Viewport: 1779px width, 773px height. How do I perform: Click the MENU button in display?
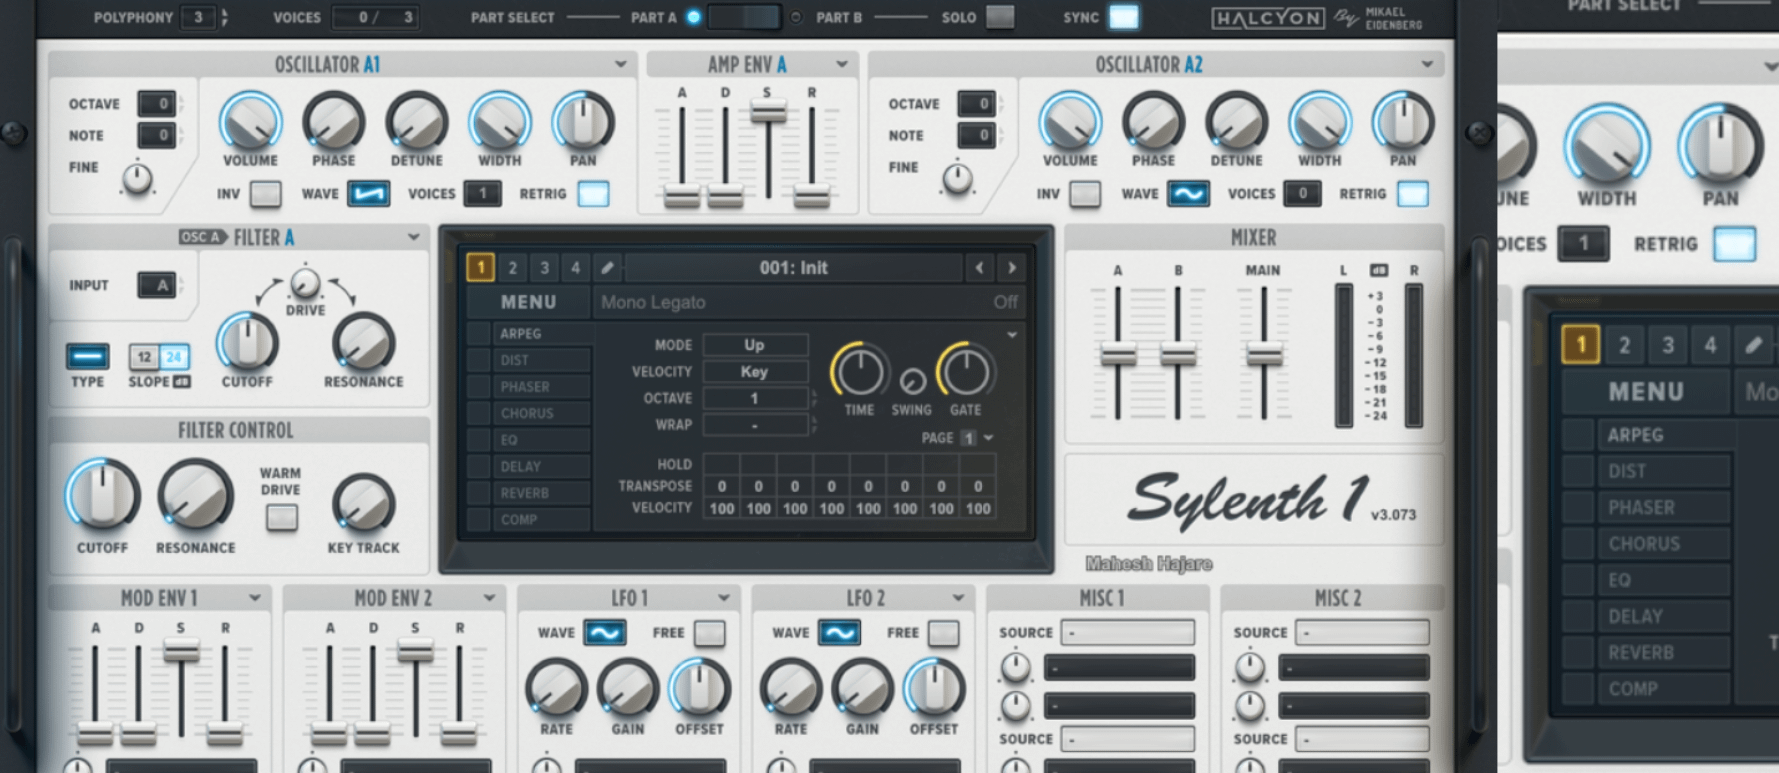pyautogui.click(x=529, y=302)
